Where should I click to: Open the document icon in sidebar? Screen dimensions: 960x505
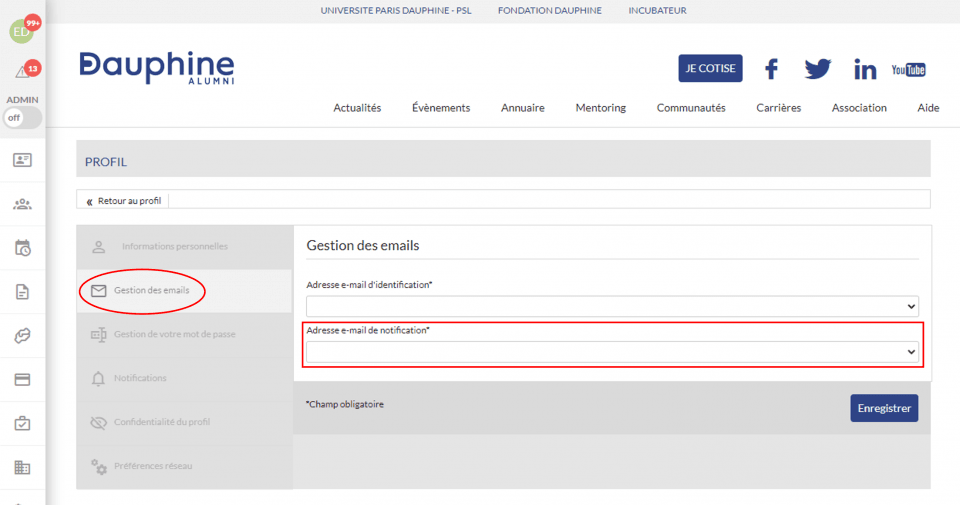(23, 292)
